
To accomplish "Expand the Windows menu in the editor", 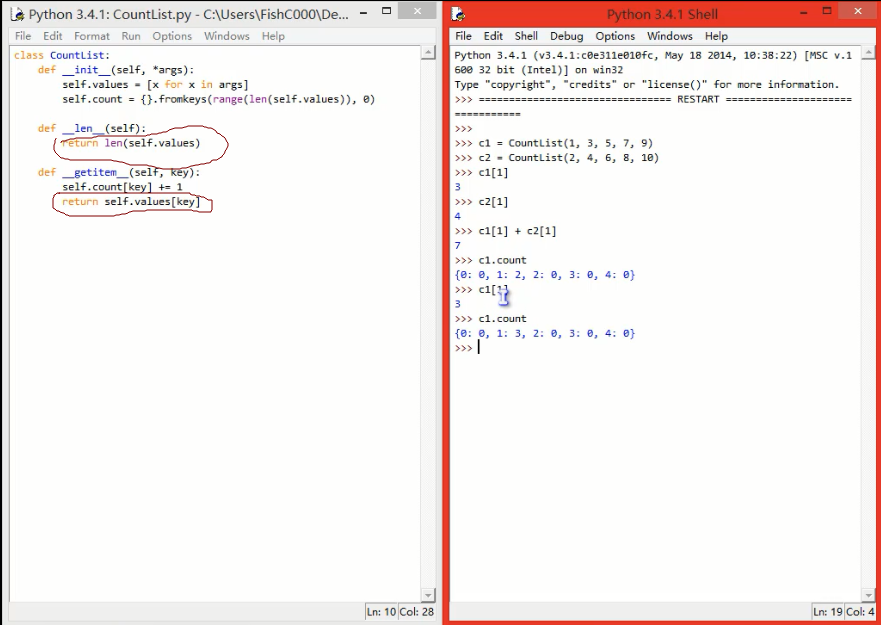I will (x=226, y=36).
